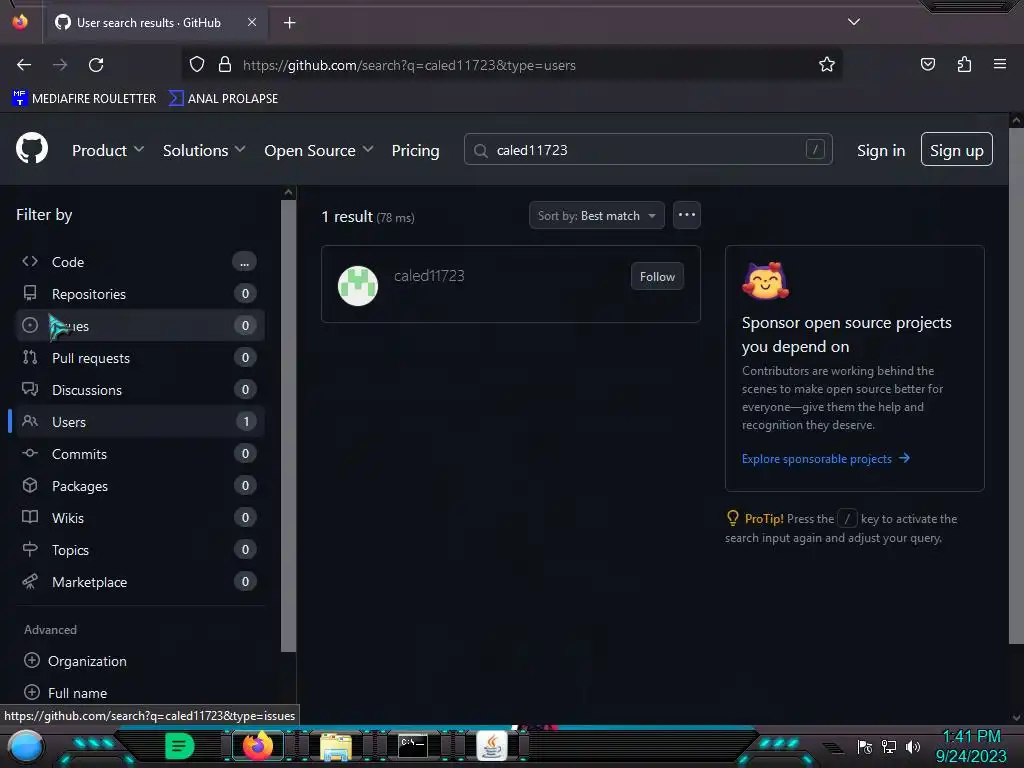Open the Pricing page
The height and width of the screenshot is (768, 1024).
[x=415, y=150]
